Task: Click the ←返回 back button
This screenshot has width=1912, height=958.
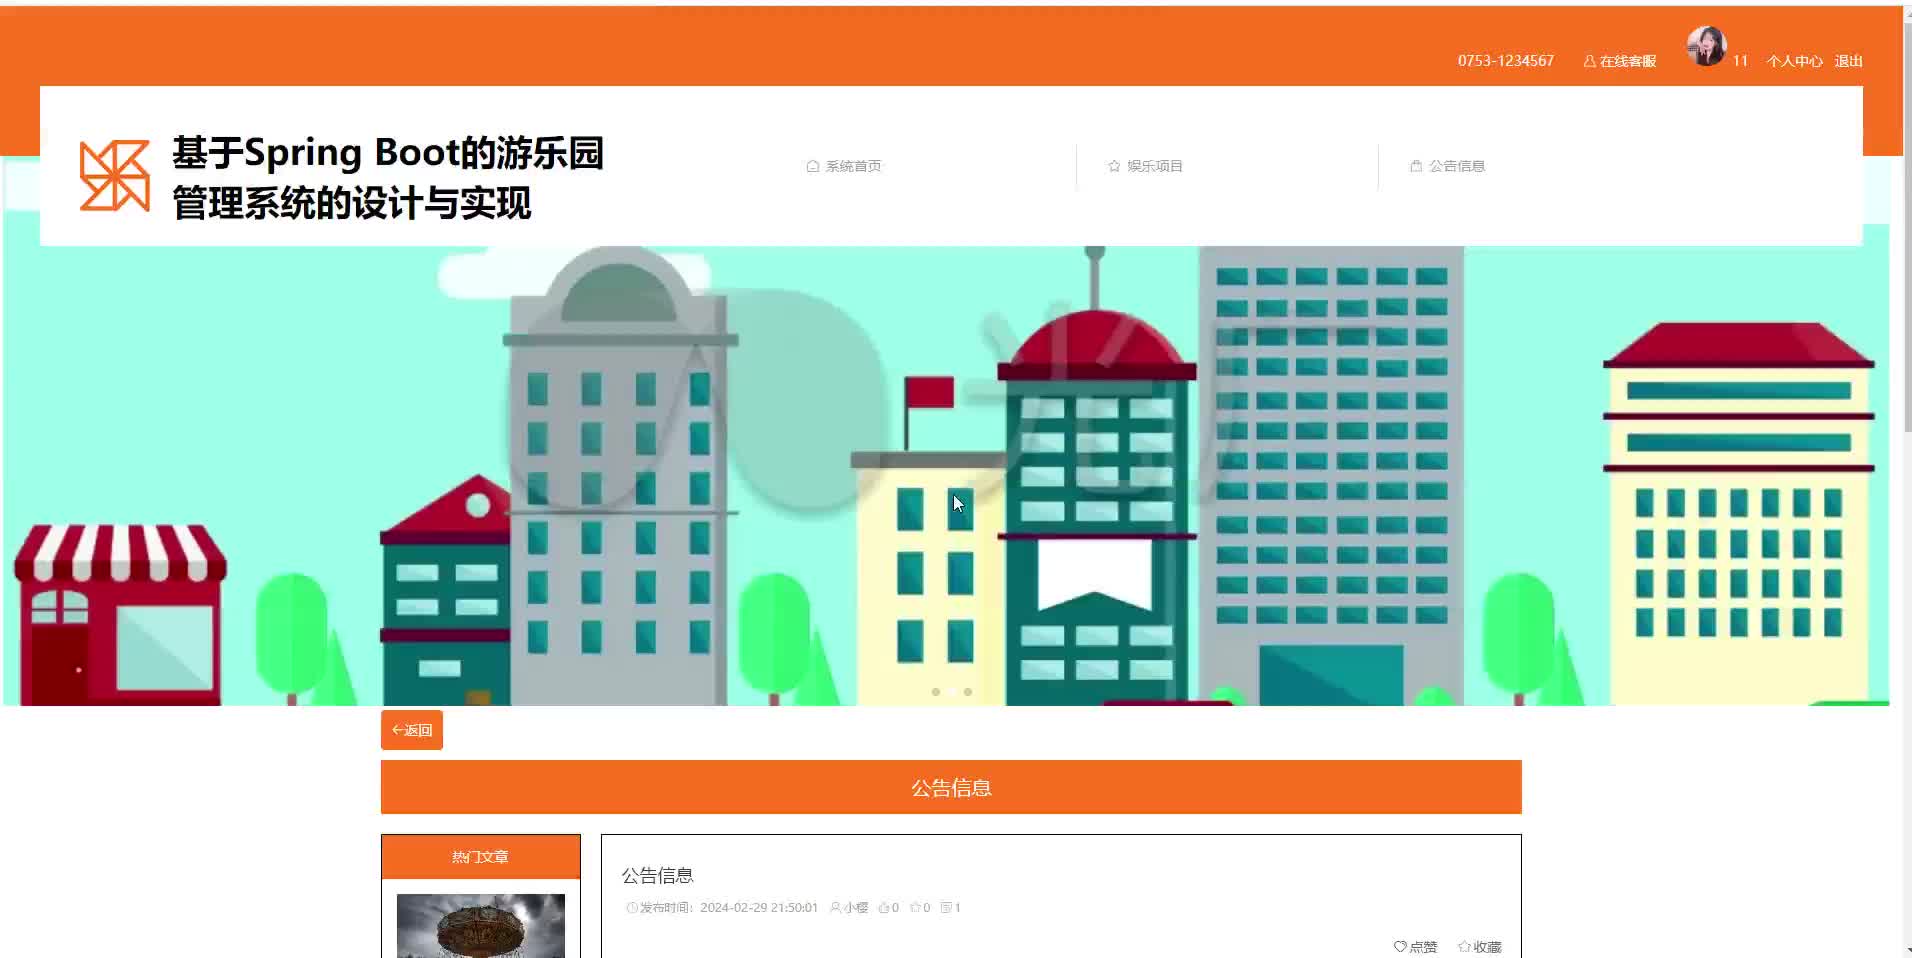Action: coord(412,730)
